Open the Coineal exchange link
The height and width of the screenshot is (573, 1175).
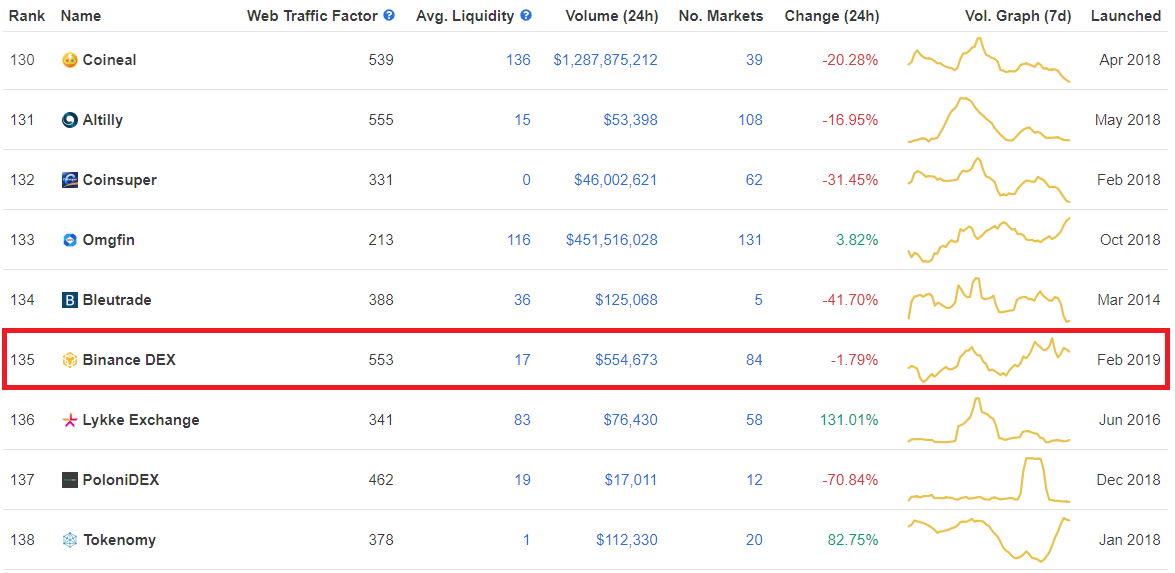tap(109, 60)
